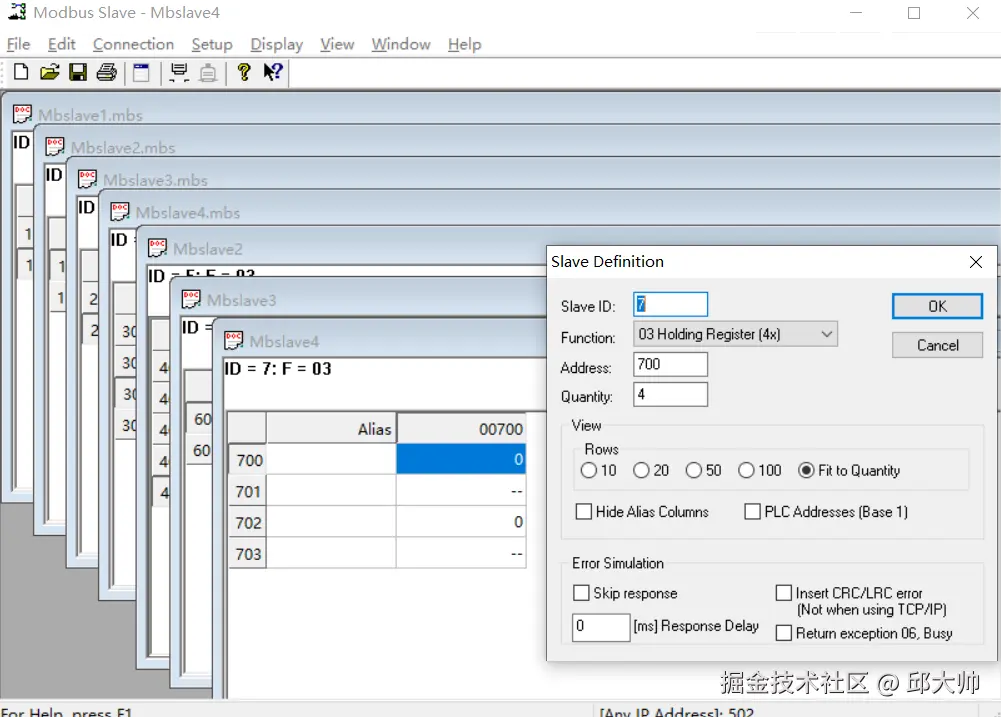Click the Mbslave4.mbs window document icon
This screenshot has height=717, width=1001.
[120, 212]
